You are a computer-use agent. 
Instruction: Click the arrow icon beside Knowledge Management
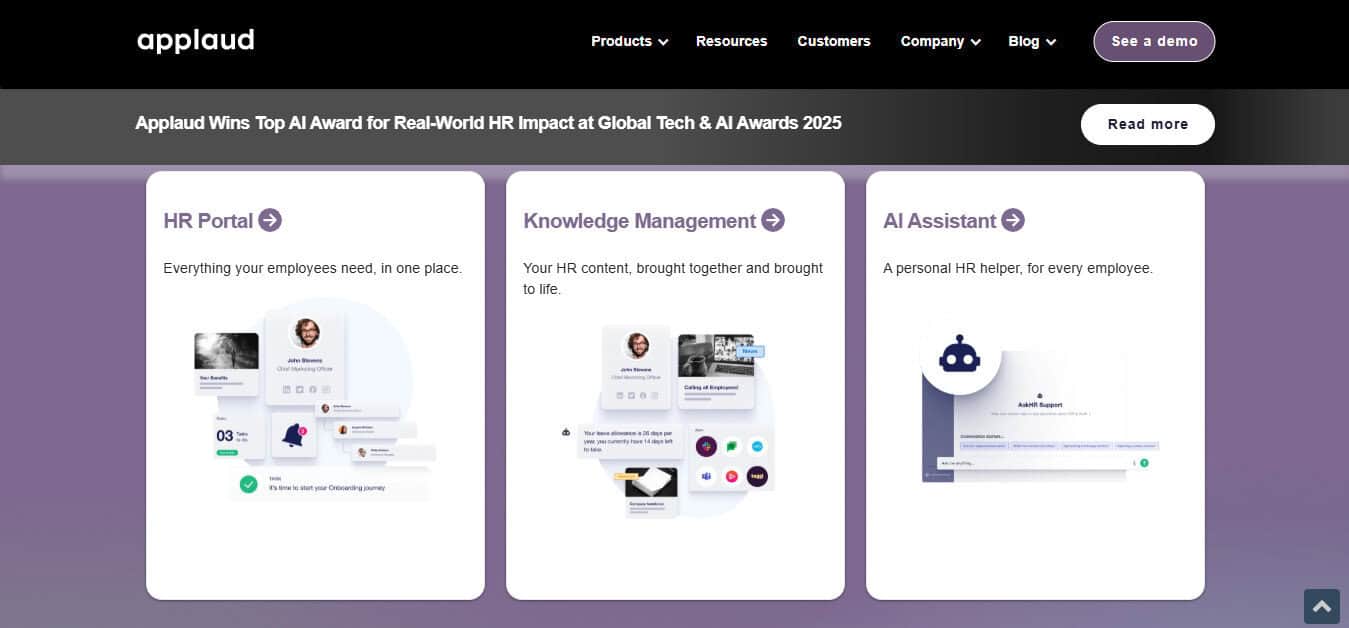tap(773, 220)
